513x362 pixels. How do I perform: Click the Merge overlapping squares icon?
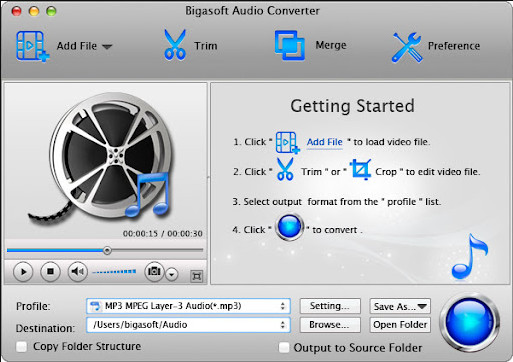(x=289, y=45)
